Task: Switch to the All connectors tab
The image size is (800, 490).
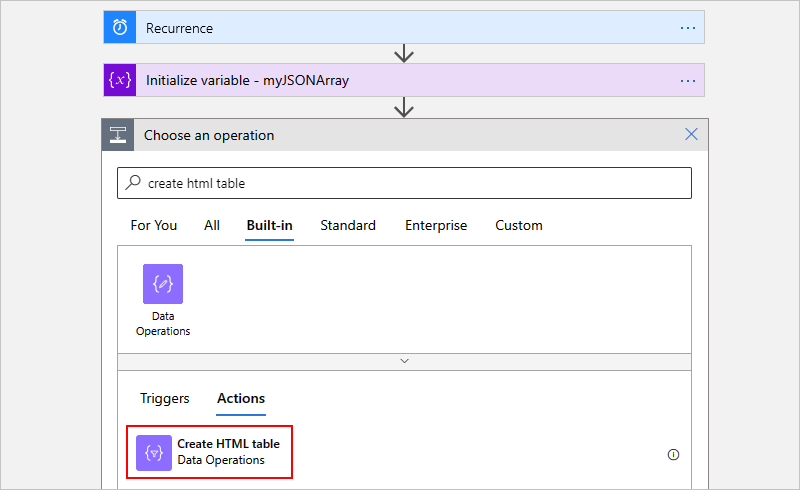Action: (212, 225)
